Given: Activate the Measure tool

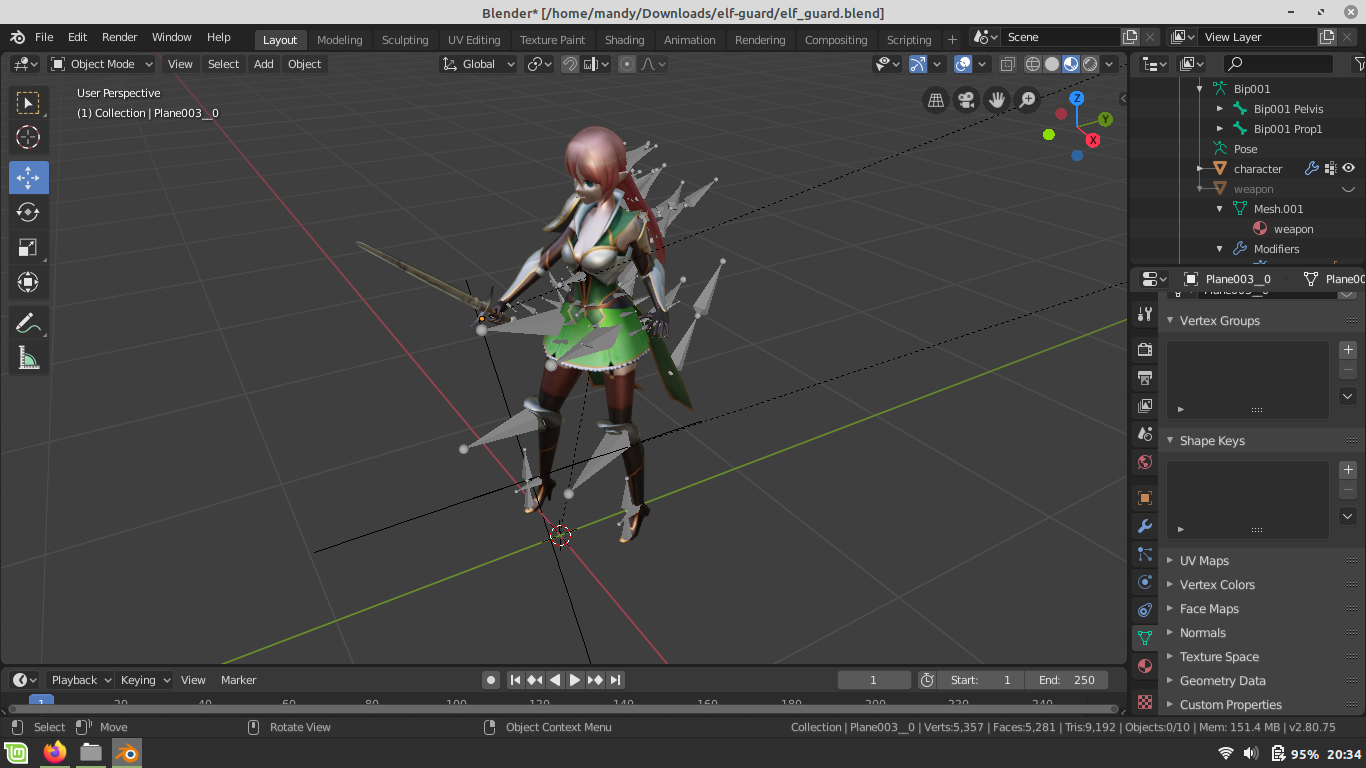Looking at the screenshot, I should tap(28, 359).
